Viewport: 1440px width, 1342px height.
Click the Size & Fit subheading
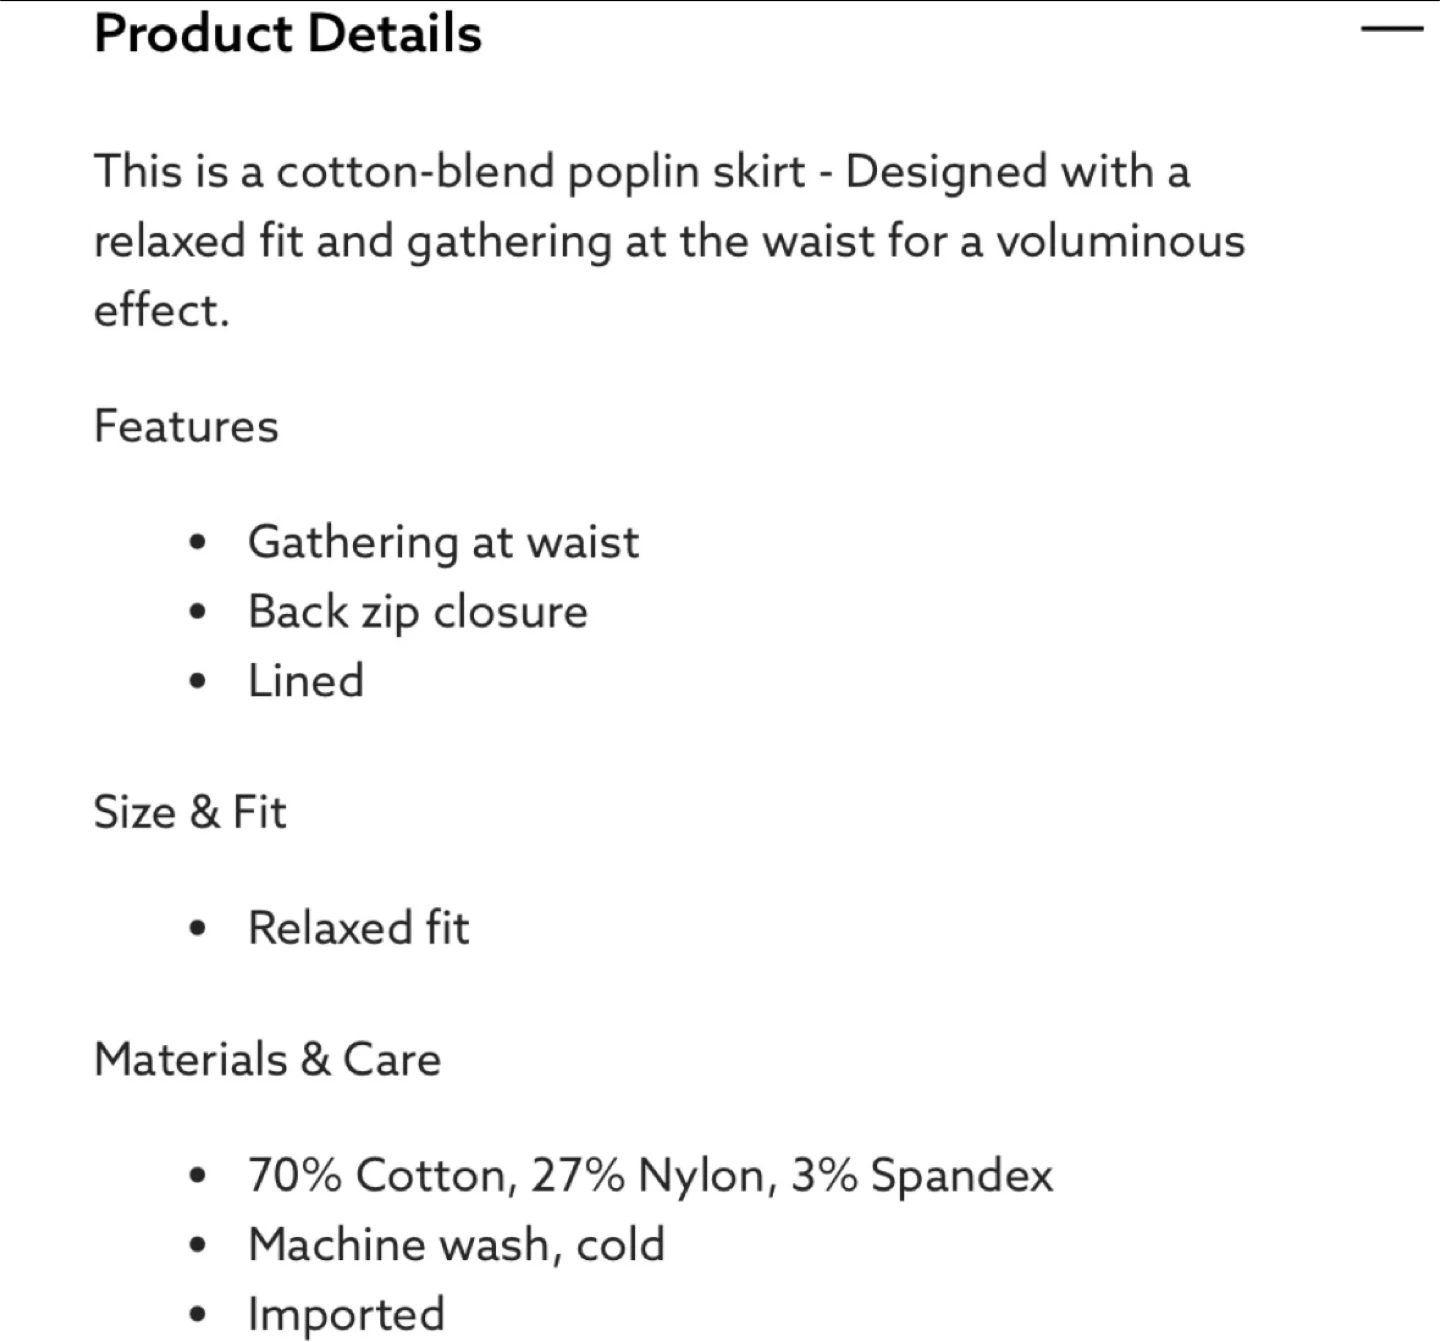pos(190,811)
